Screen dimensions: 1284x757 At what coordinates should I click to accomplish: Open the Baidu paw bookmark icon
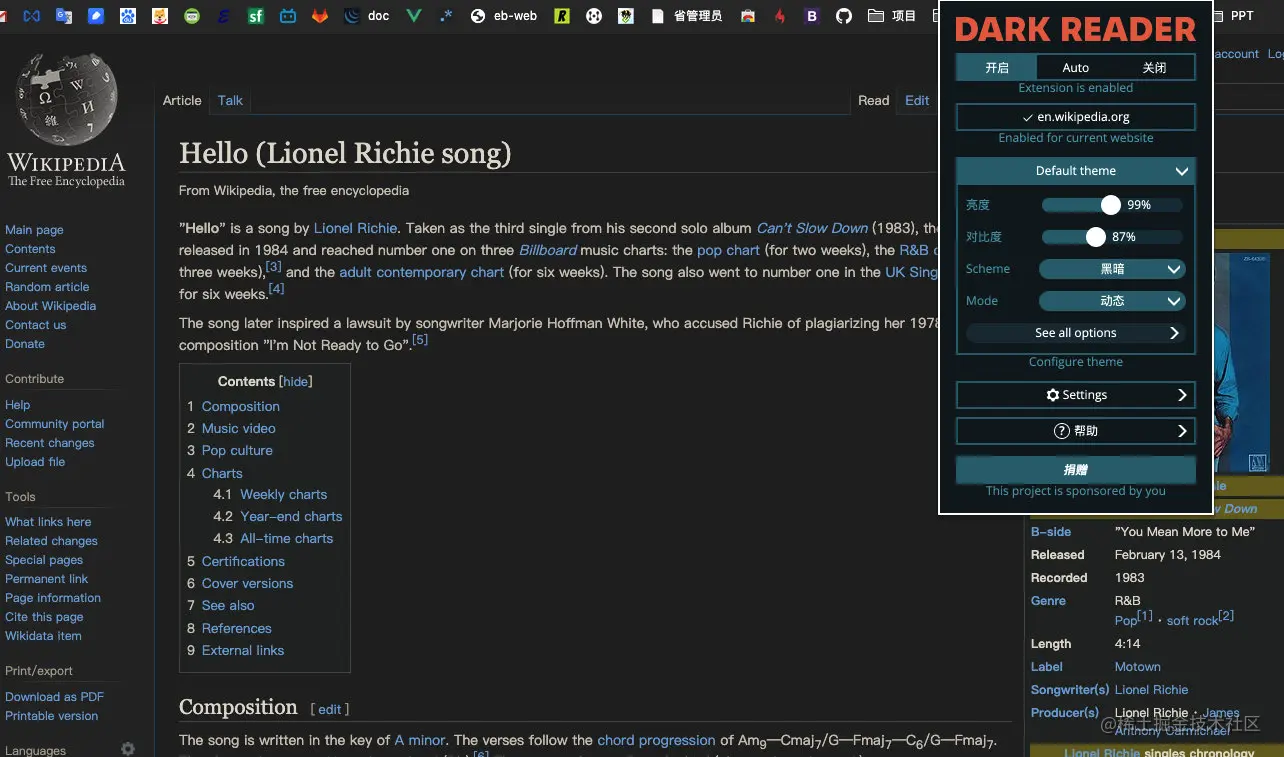tap(128, 16)
